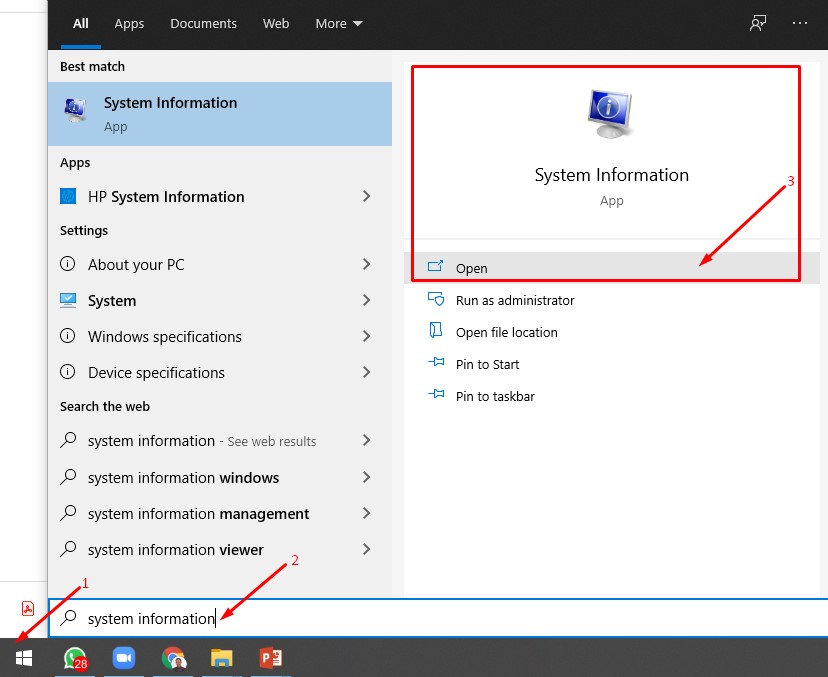828x677 pixels.
Task: Expand the system information viewer suggestion
Action: tap(366, 549)
